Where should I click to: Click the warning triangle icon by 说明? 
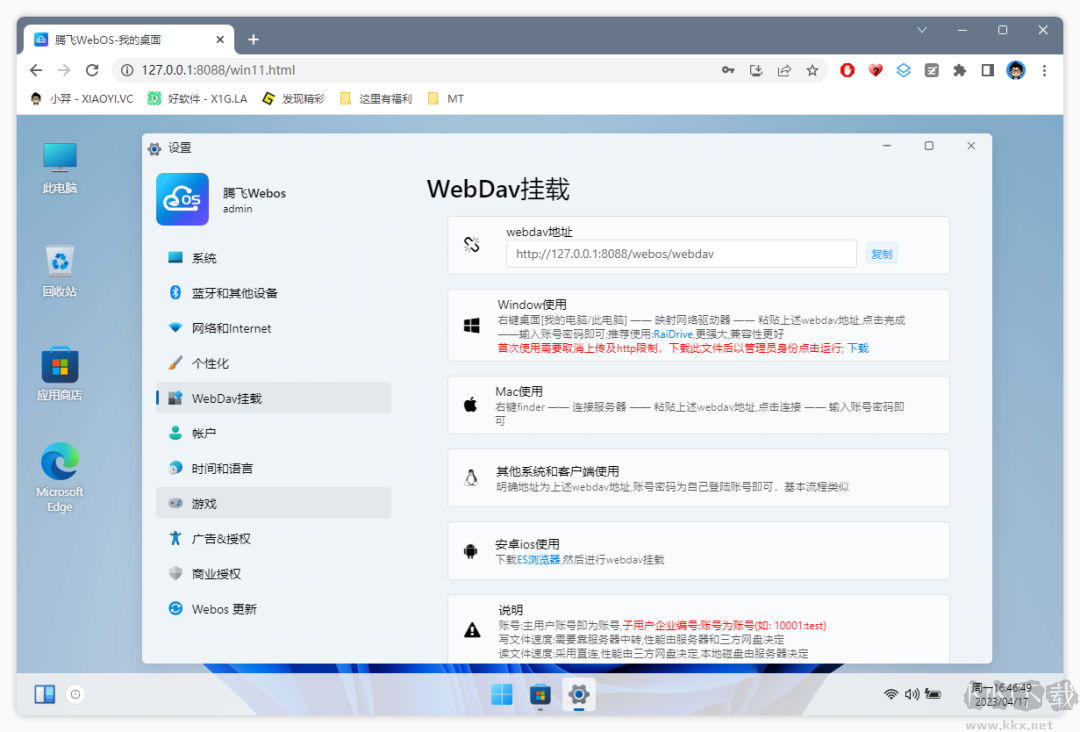click(x=472, y=630)
